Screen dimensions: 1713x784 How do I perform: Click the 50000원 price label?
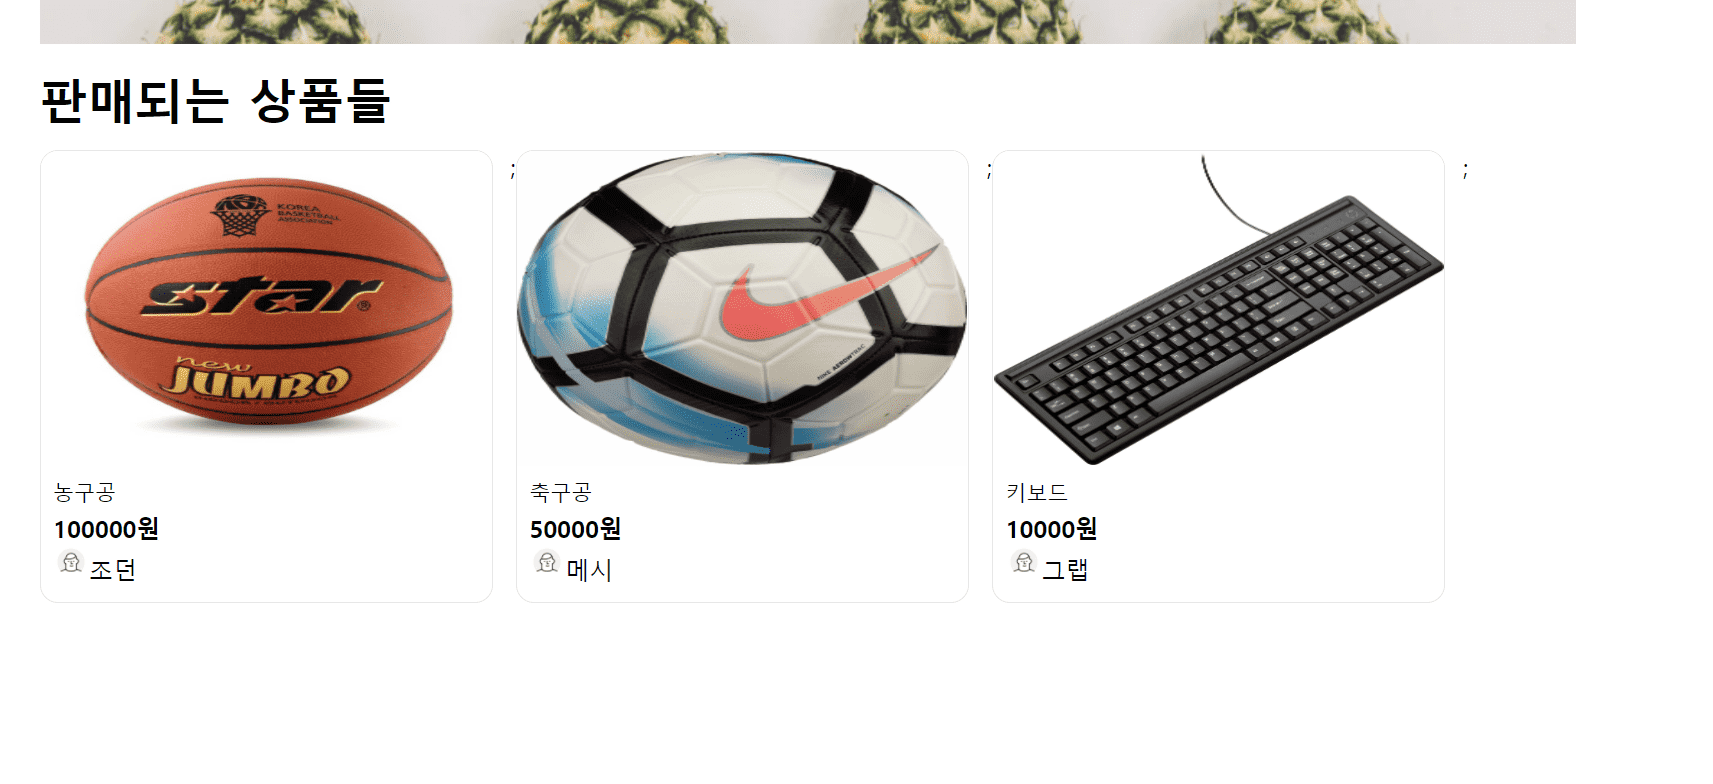[575, 529]
